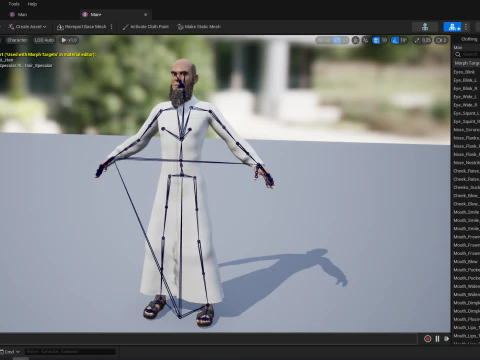Click the console command input field
The height and width of the screenshot is (360, 480).
(70, 351)
